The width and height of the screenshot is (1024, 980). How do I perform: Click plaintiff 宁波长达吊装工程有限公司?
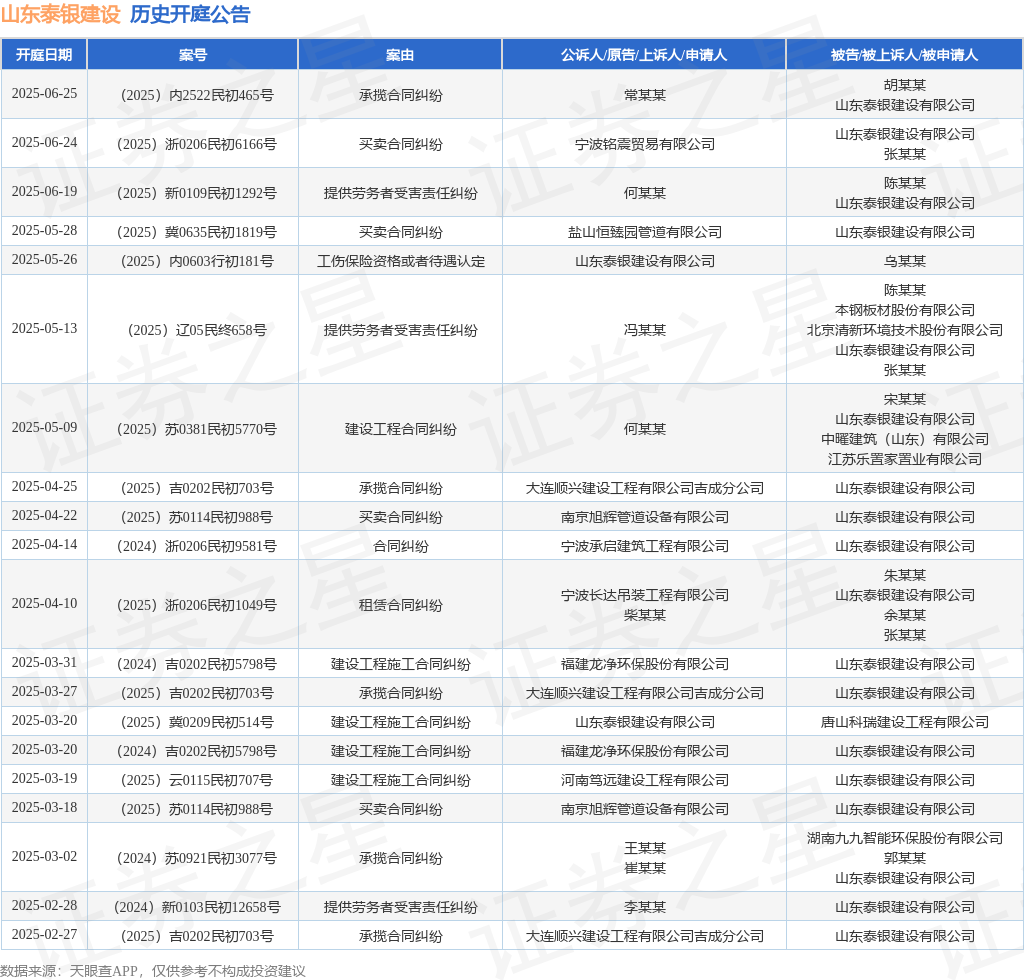click(645, 595)
